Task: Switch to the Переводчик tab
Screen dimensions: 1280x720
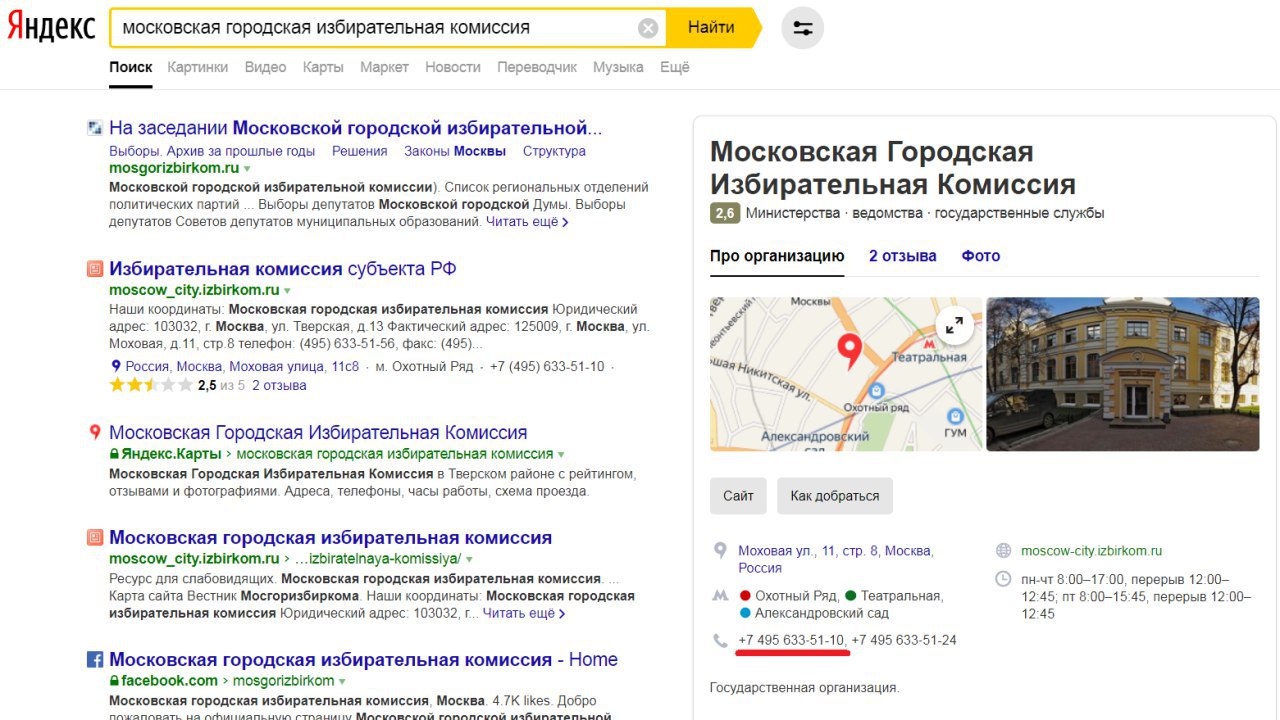Action: pyautogui.click(x=537, y=67)
